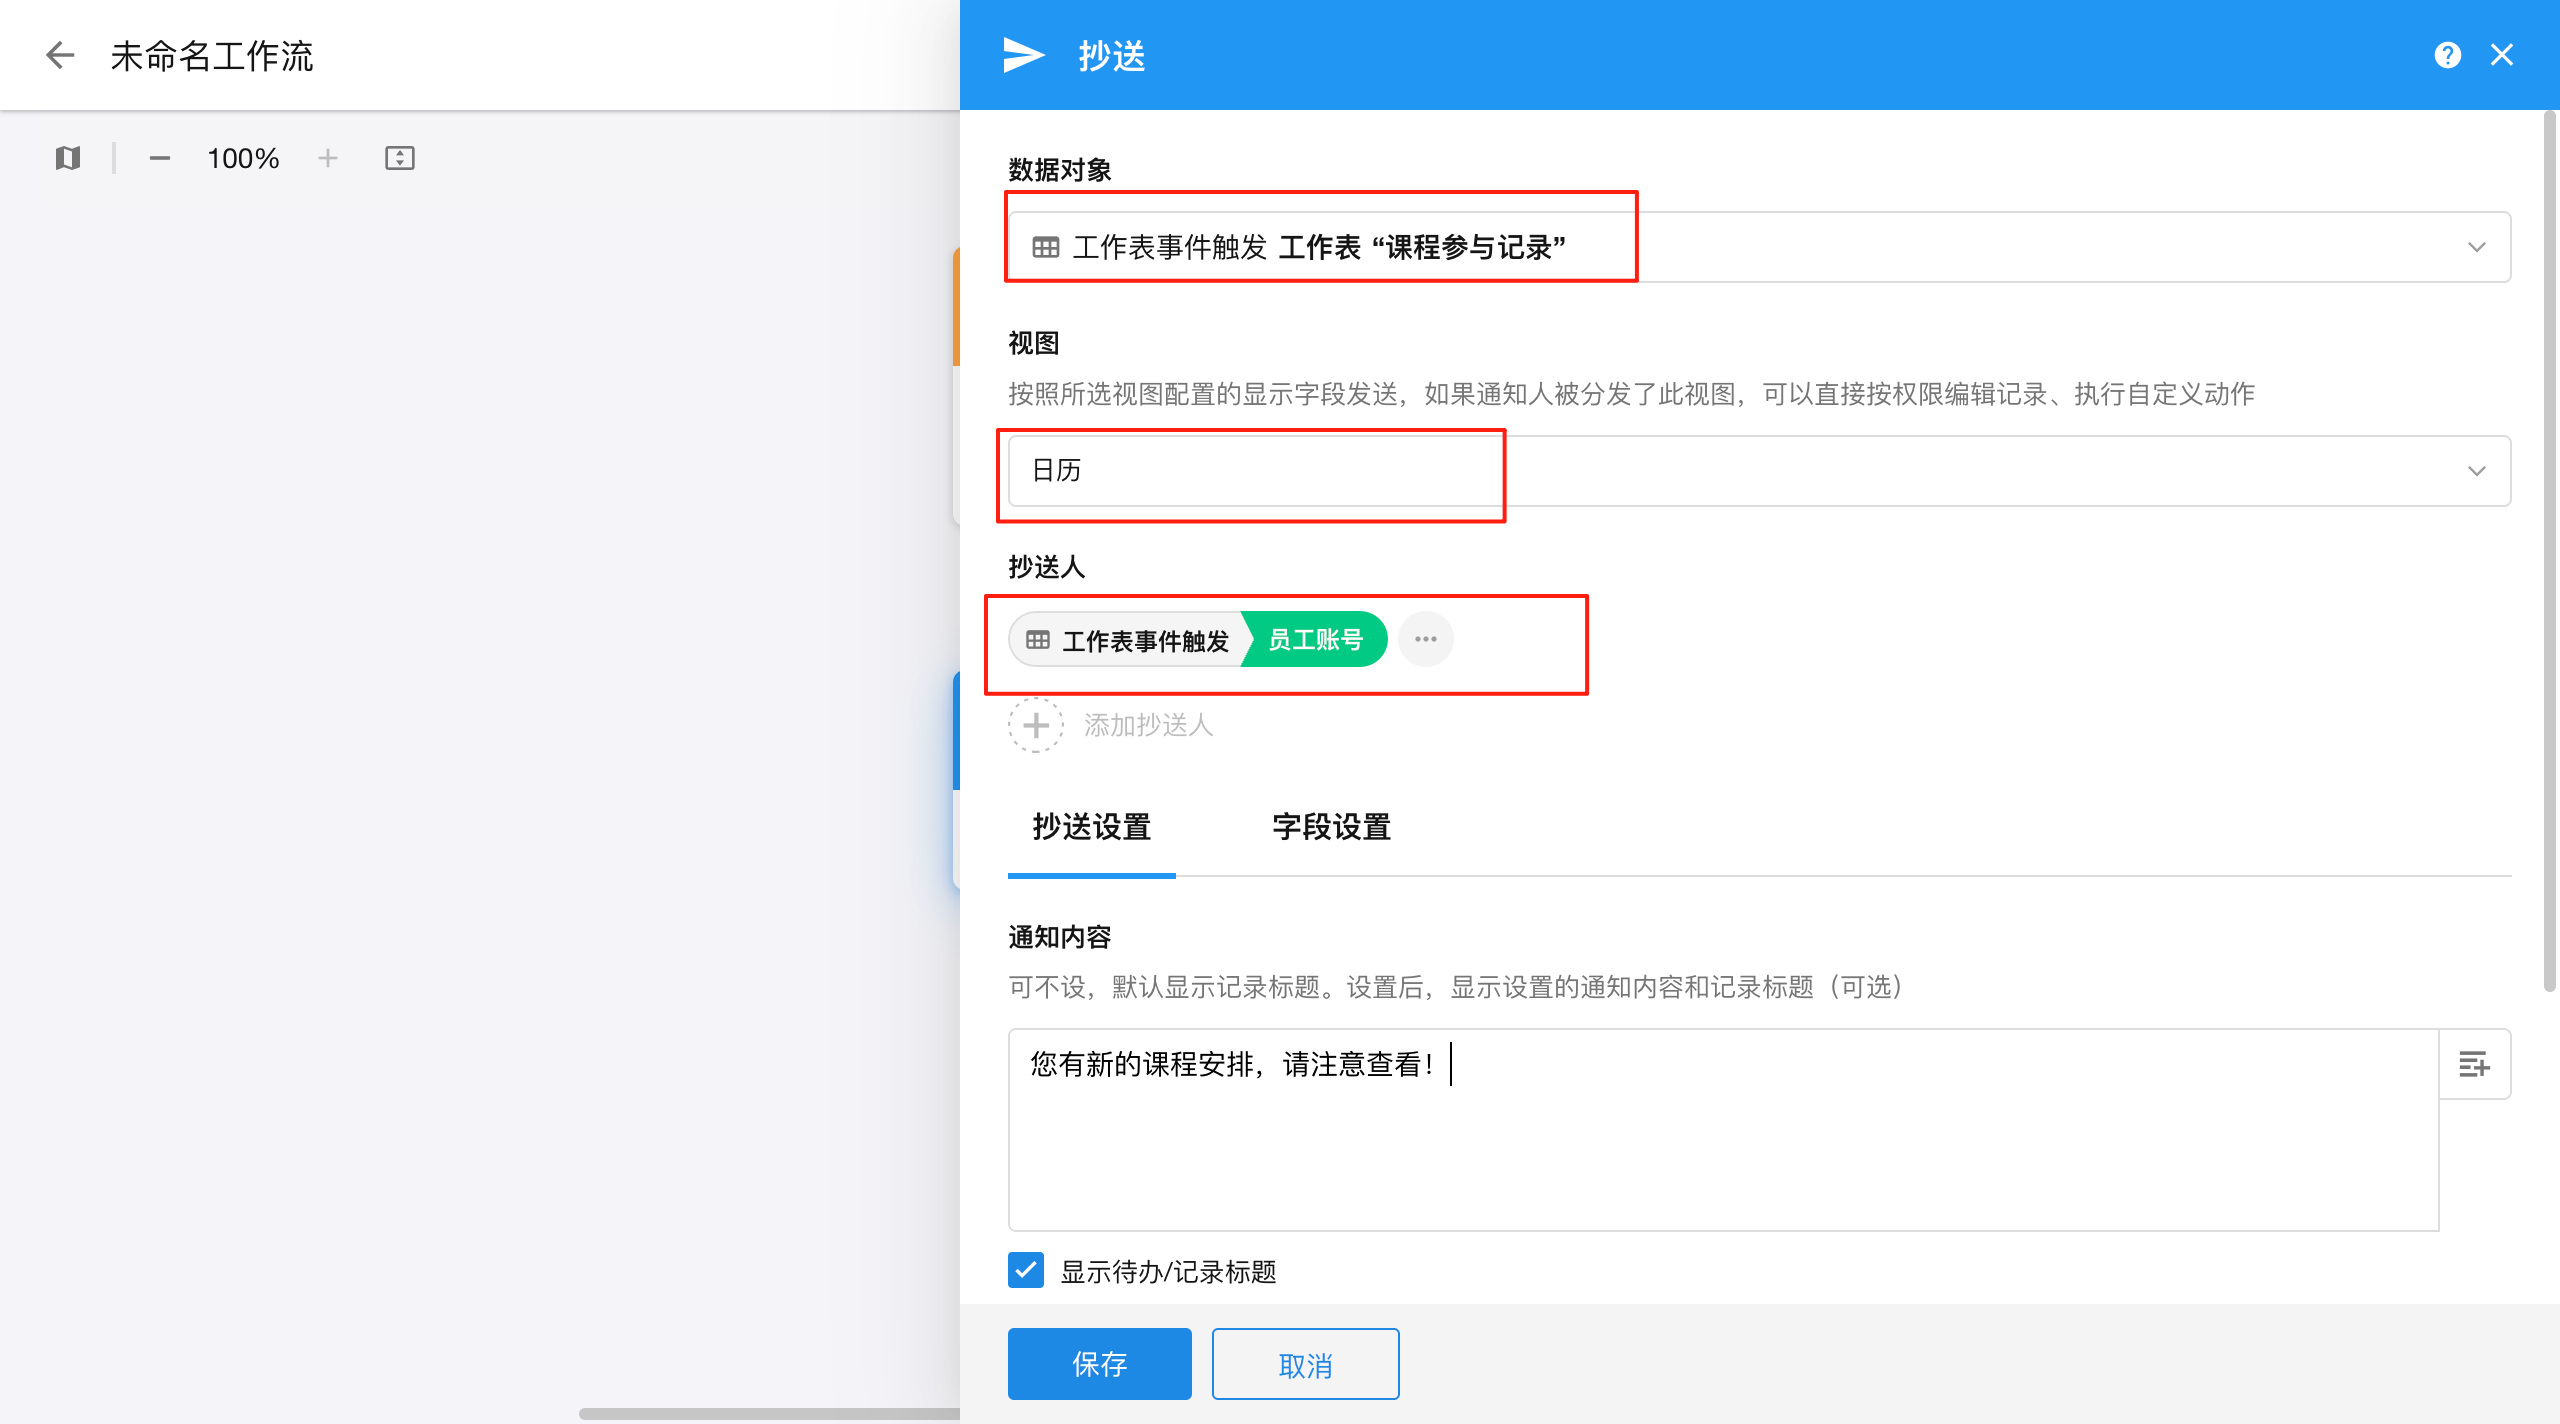Click the 未命名工作流 workflow title
The height and width of the screenshot is (1424, 2560).
(212, 56)
